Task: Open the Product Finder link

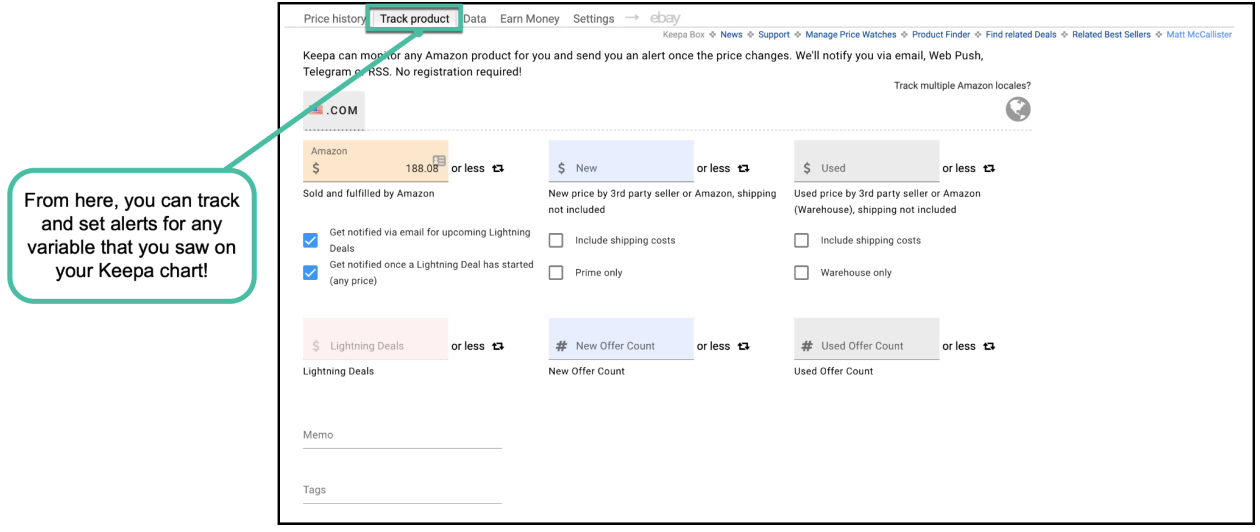Action: click(941, 35)
